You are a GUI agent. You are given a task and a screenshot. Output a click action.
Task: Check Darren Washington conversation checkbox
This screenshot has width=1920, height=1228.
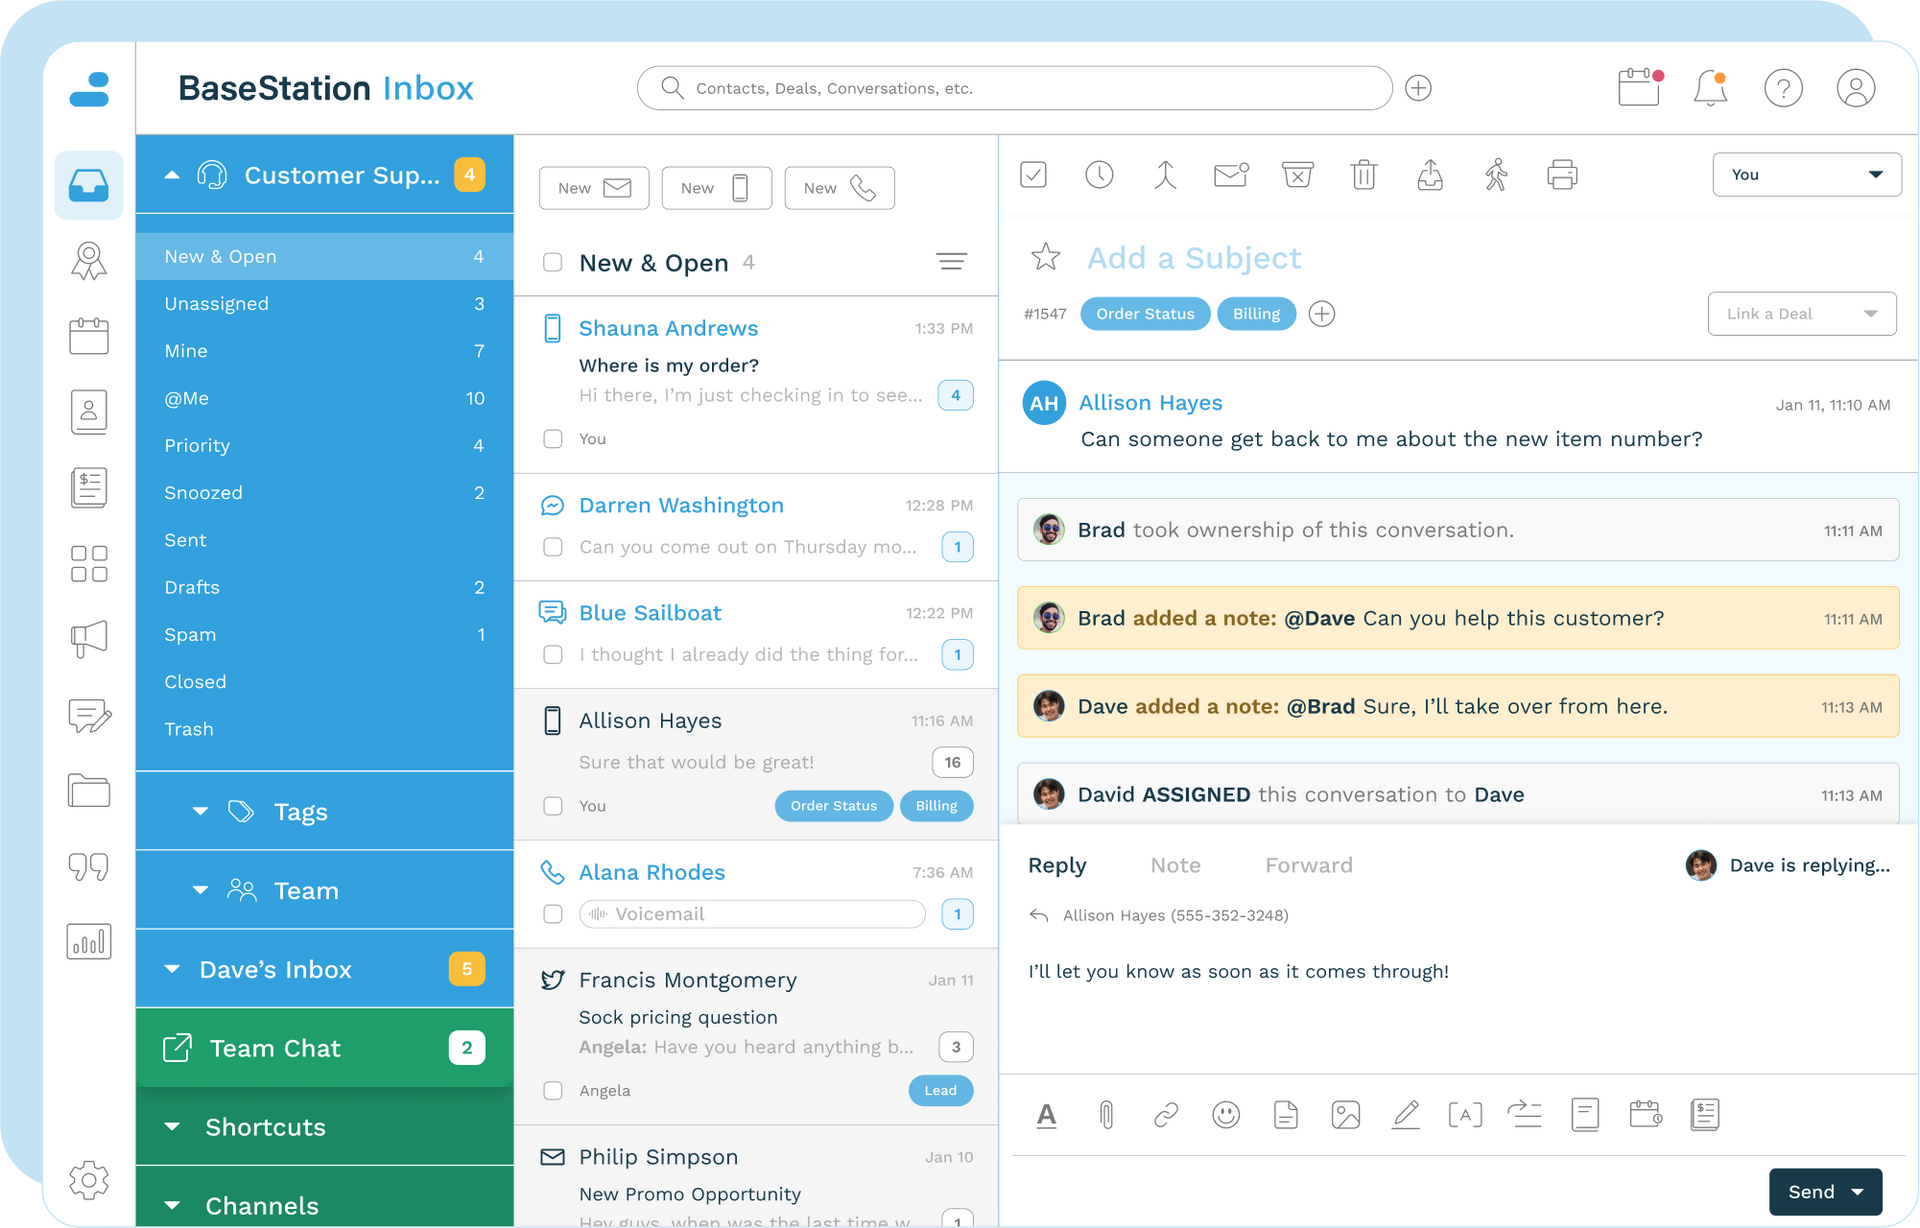tap(552, 547)
